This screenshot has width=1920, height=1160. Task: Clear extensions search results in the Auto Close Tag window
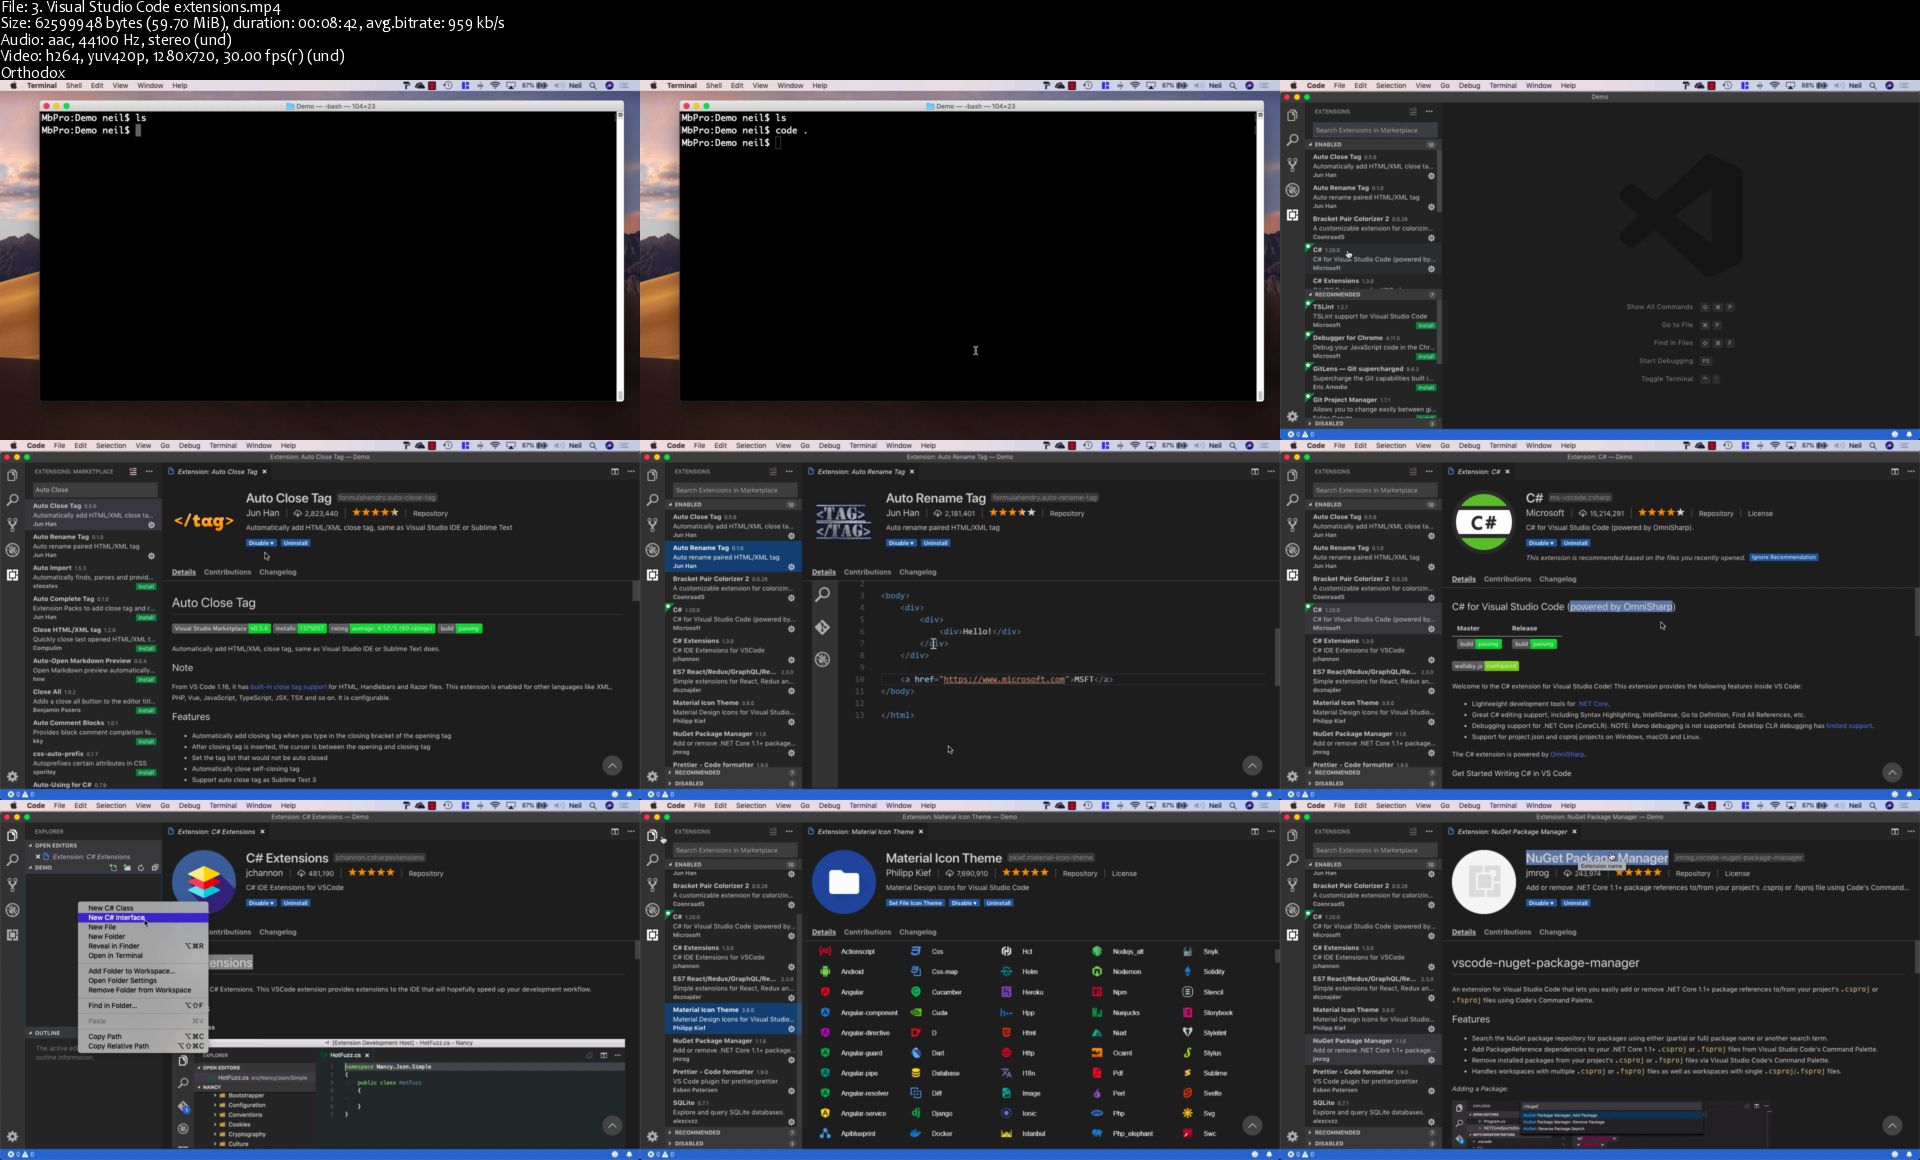tap(133, 471)
